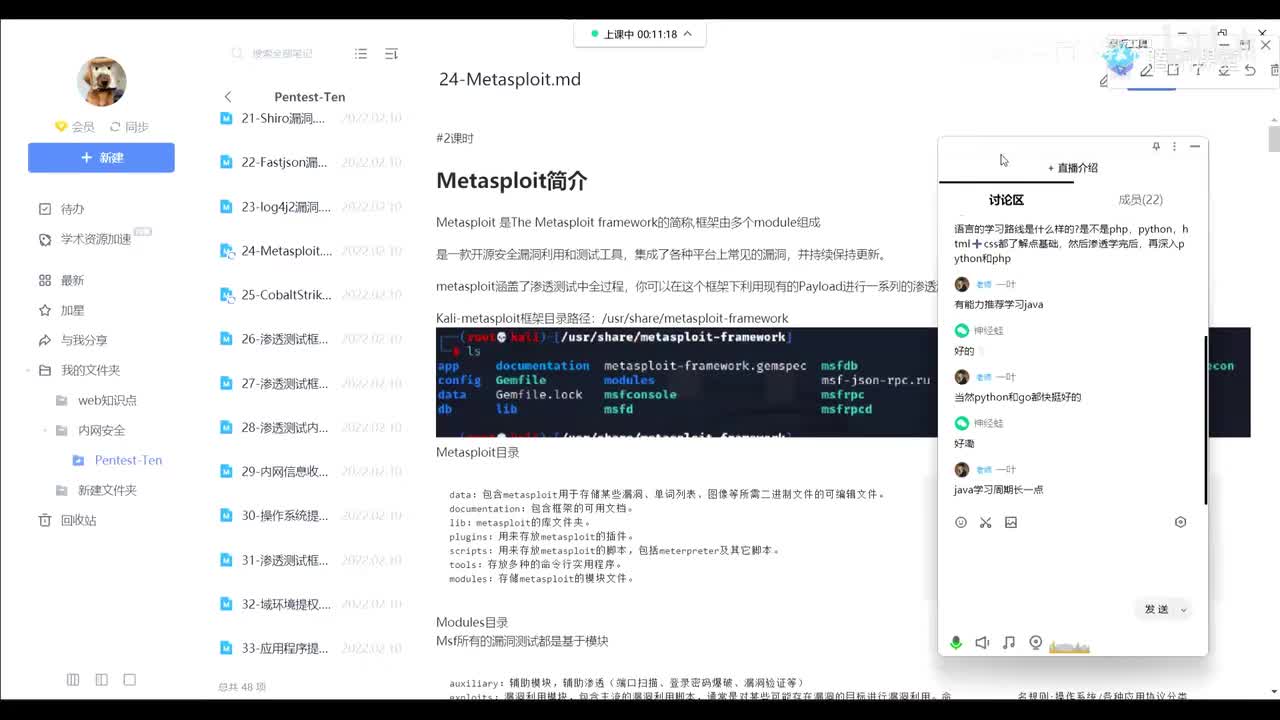Screen dimensions: 1280x720
Task: Click the blue 新建 button
Action: coord(101,157)
